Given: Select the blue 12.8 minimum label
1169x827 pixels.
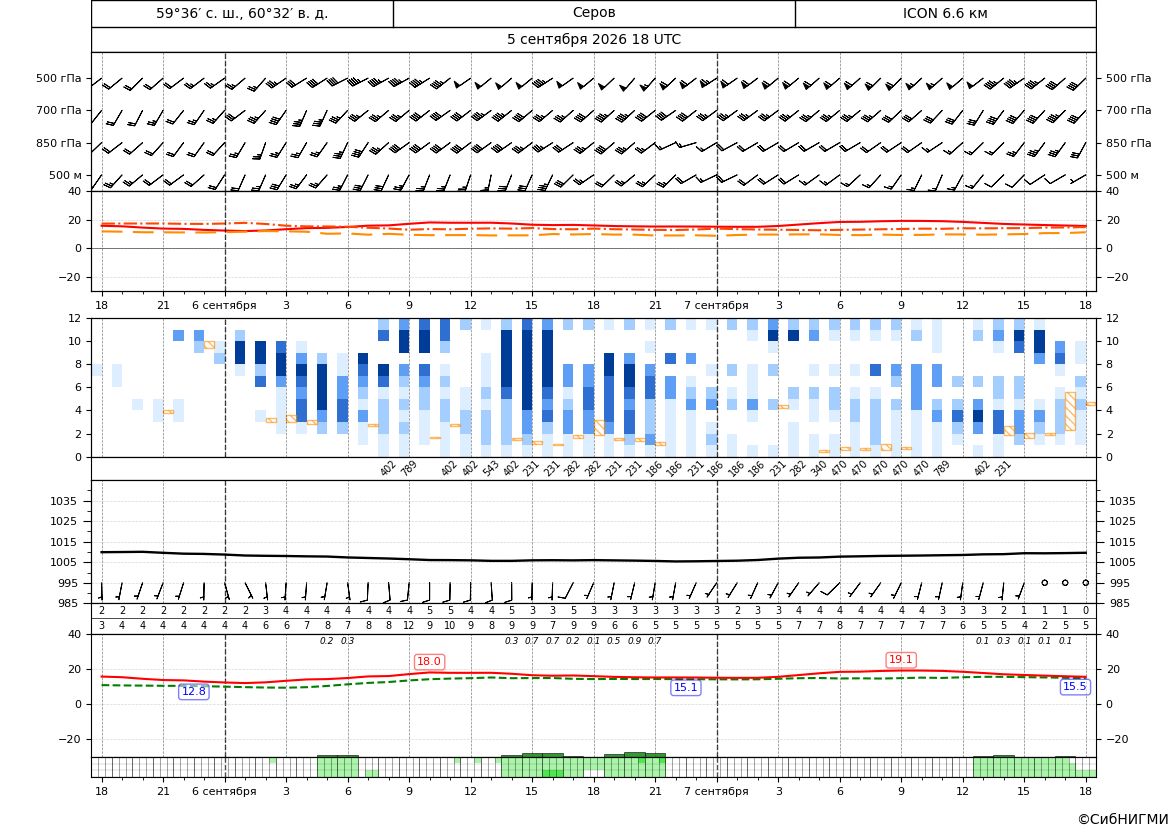Looking at the screenshot, I should click(x=194, y=691).
